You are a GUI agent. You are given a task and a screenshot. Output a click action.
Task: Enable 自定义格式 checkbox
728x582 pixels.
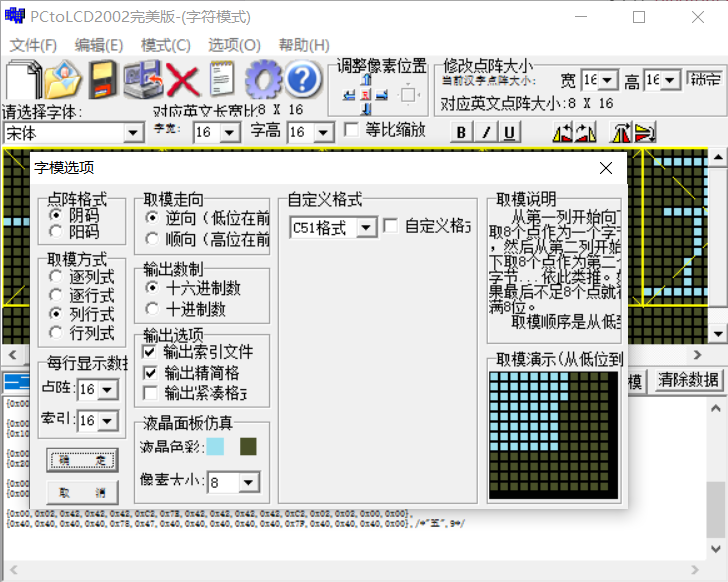click(391, 226)
